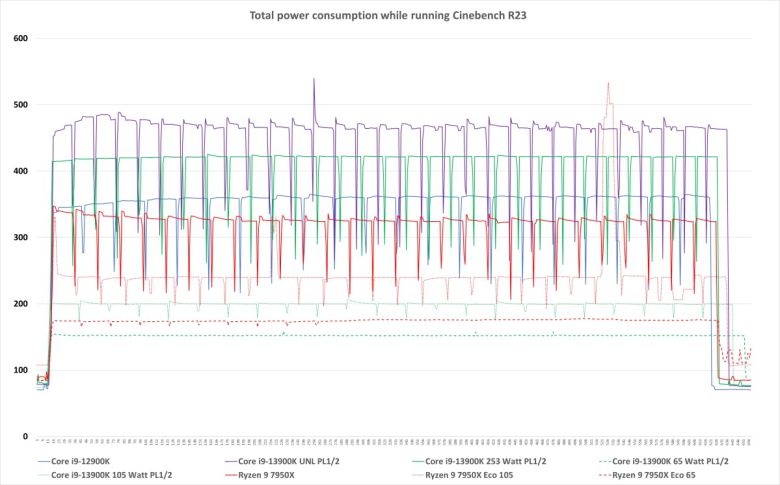Image resolution: width=780 pixels, height=485 pixels.
Task: Click the 500 label on the vertical axis
Action: tap(21, 105)
